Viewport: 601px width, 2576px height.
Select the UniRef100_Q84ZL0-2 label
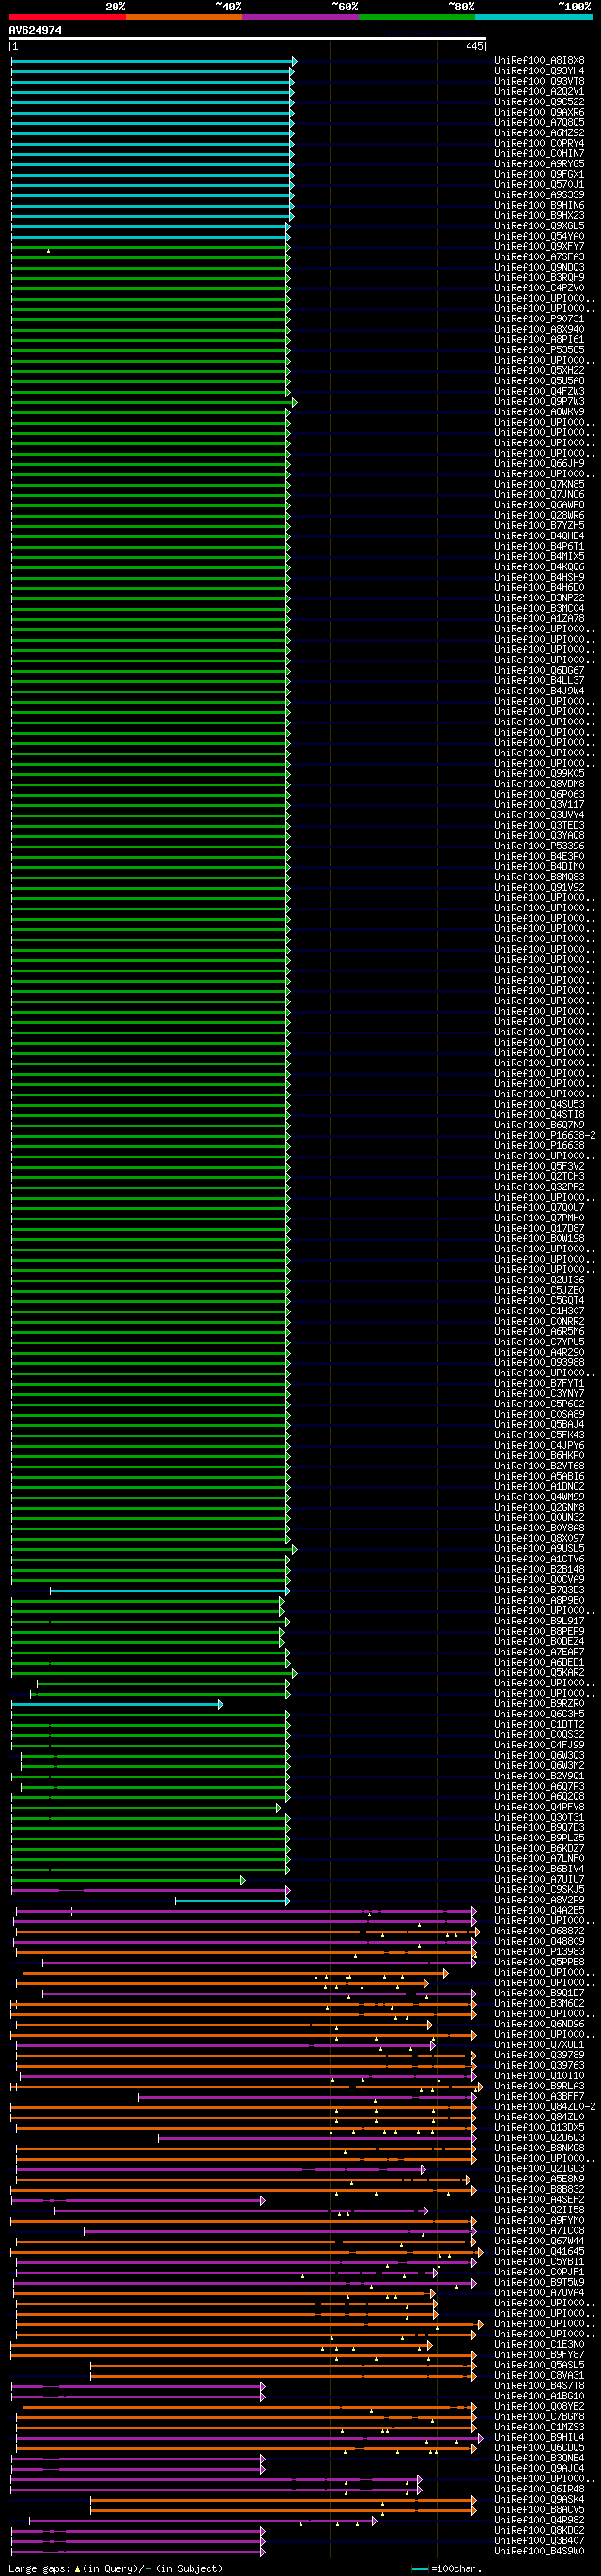(545, 2107)
